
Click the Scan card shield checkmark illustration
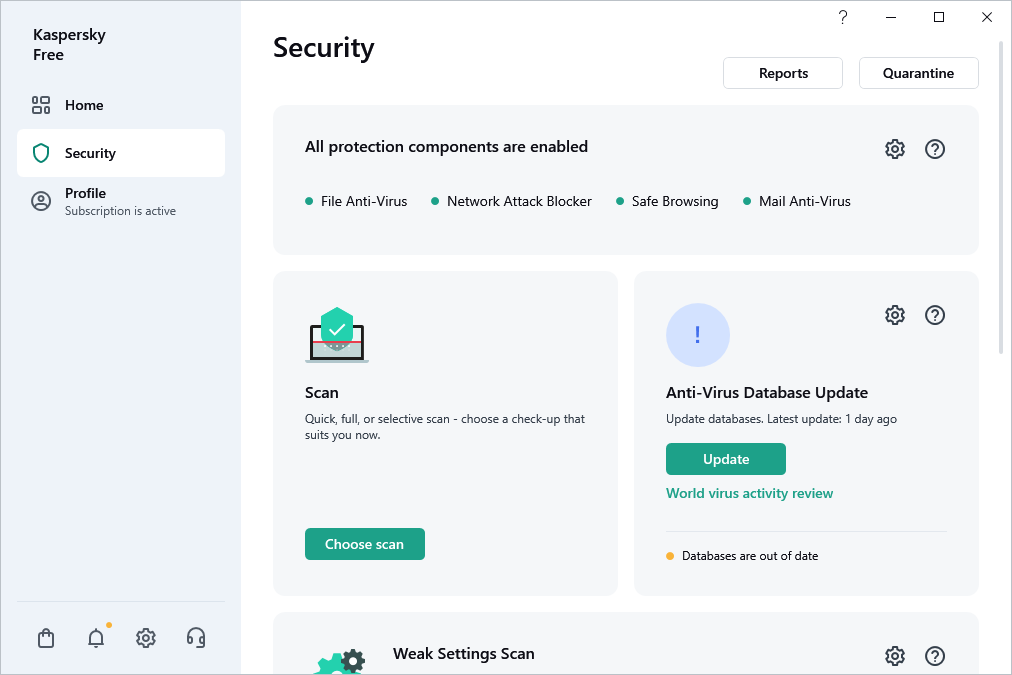(337, 335)
